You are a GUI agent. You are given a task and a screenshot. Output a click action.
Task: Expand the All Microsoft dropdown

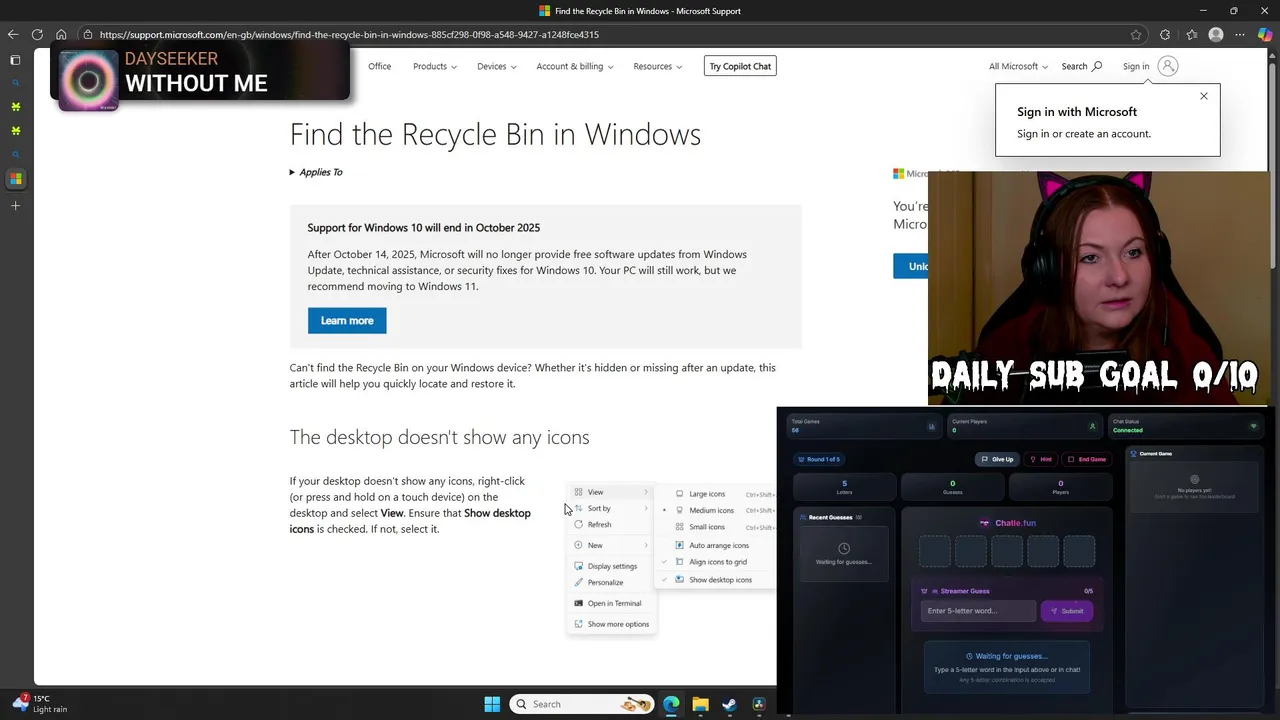(1018, 66)
